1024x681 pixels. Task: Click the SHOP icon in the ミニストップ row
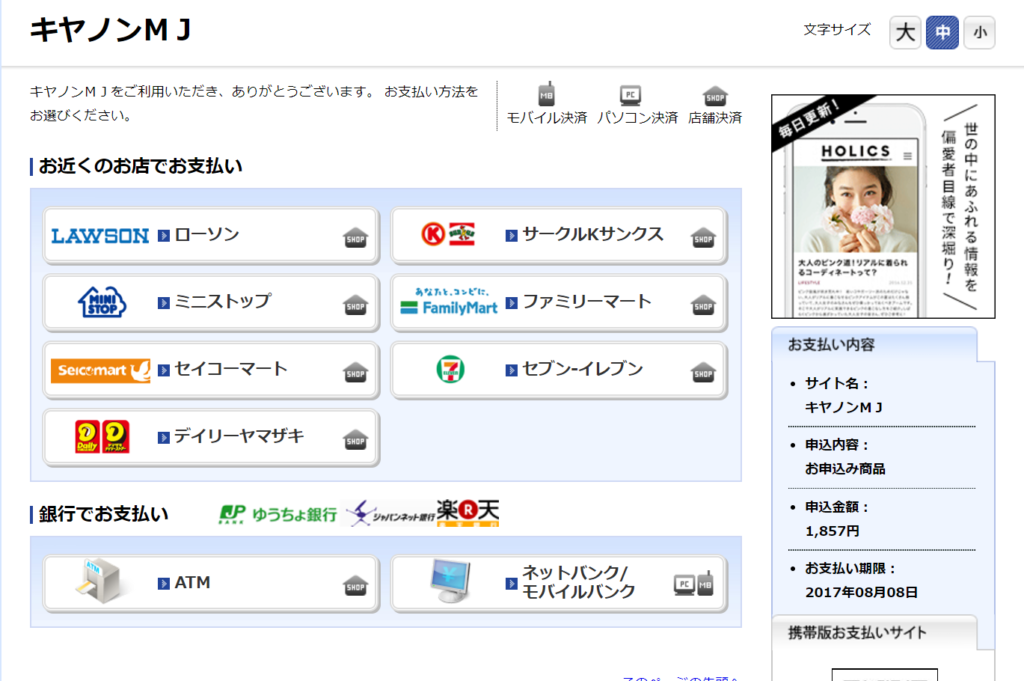(355, 304)
